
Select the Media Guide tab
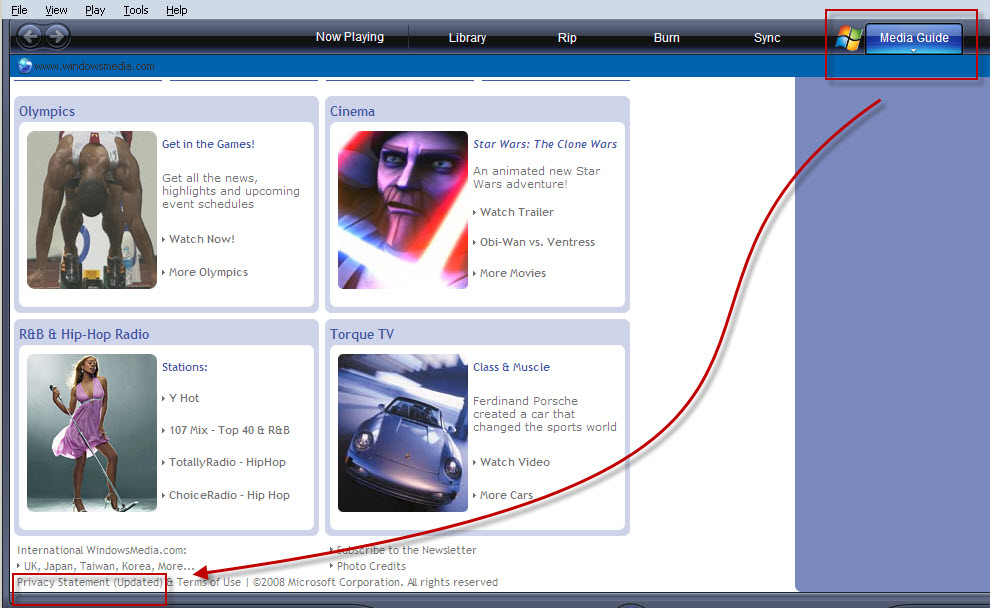coord(914,37)
